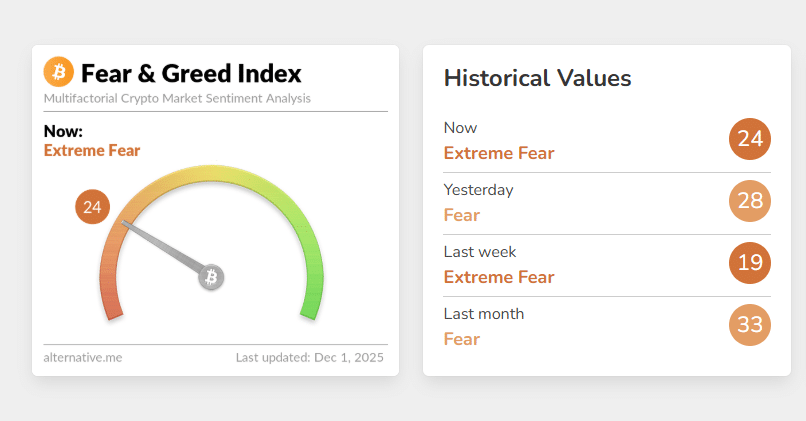Image resolution: width=806 pixels, height=421 pixels.
Task: Click the Last updated: Dec 1, 2025 text
Action: pyautogui.click(x=309, y=357)
